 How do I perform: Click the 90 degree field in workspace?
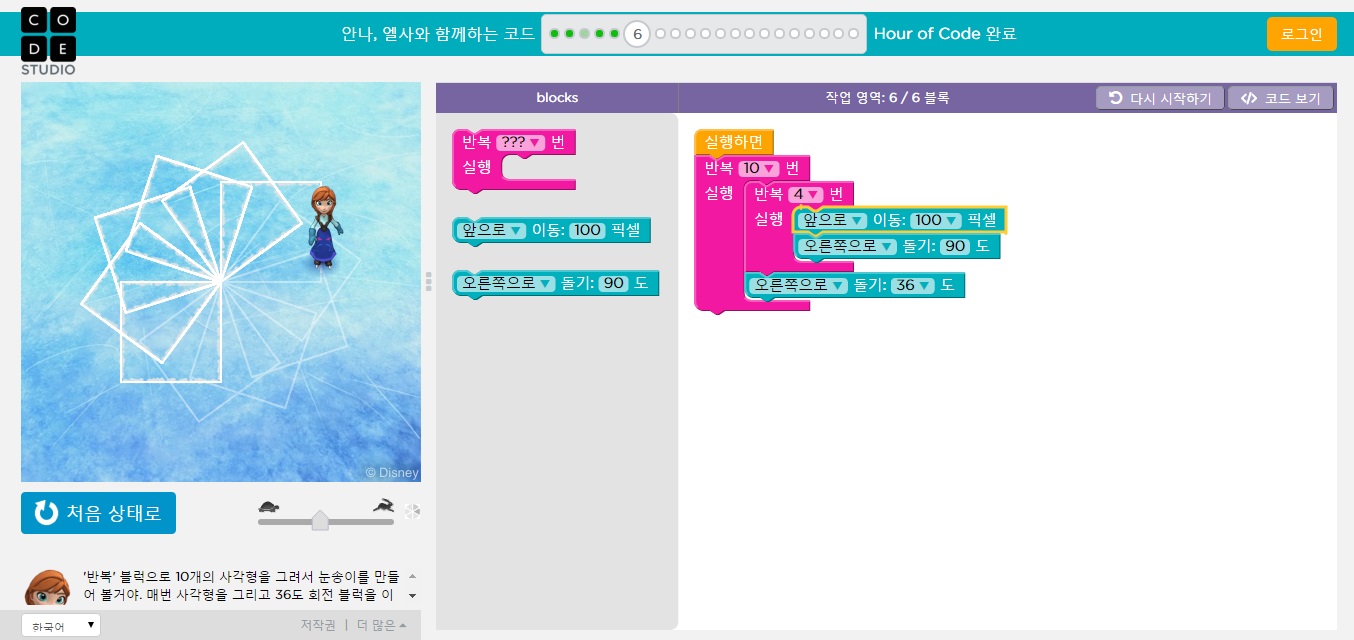coord(955,246)
